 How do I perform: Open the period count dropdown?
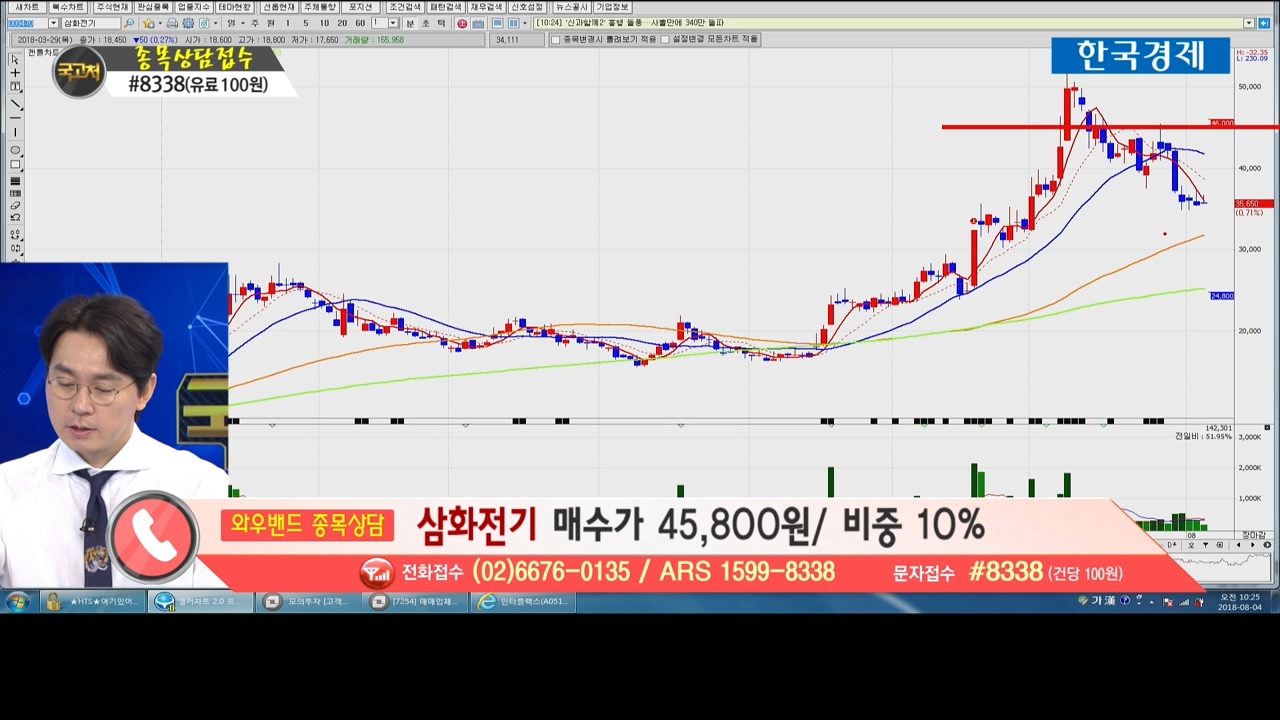pyautogui.click(x=393, y=23)
